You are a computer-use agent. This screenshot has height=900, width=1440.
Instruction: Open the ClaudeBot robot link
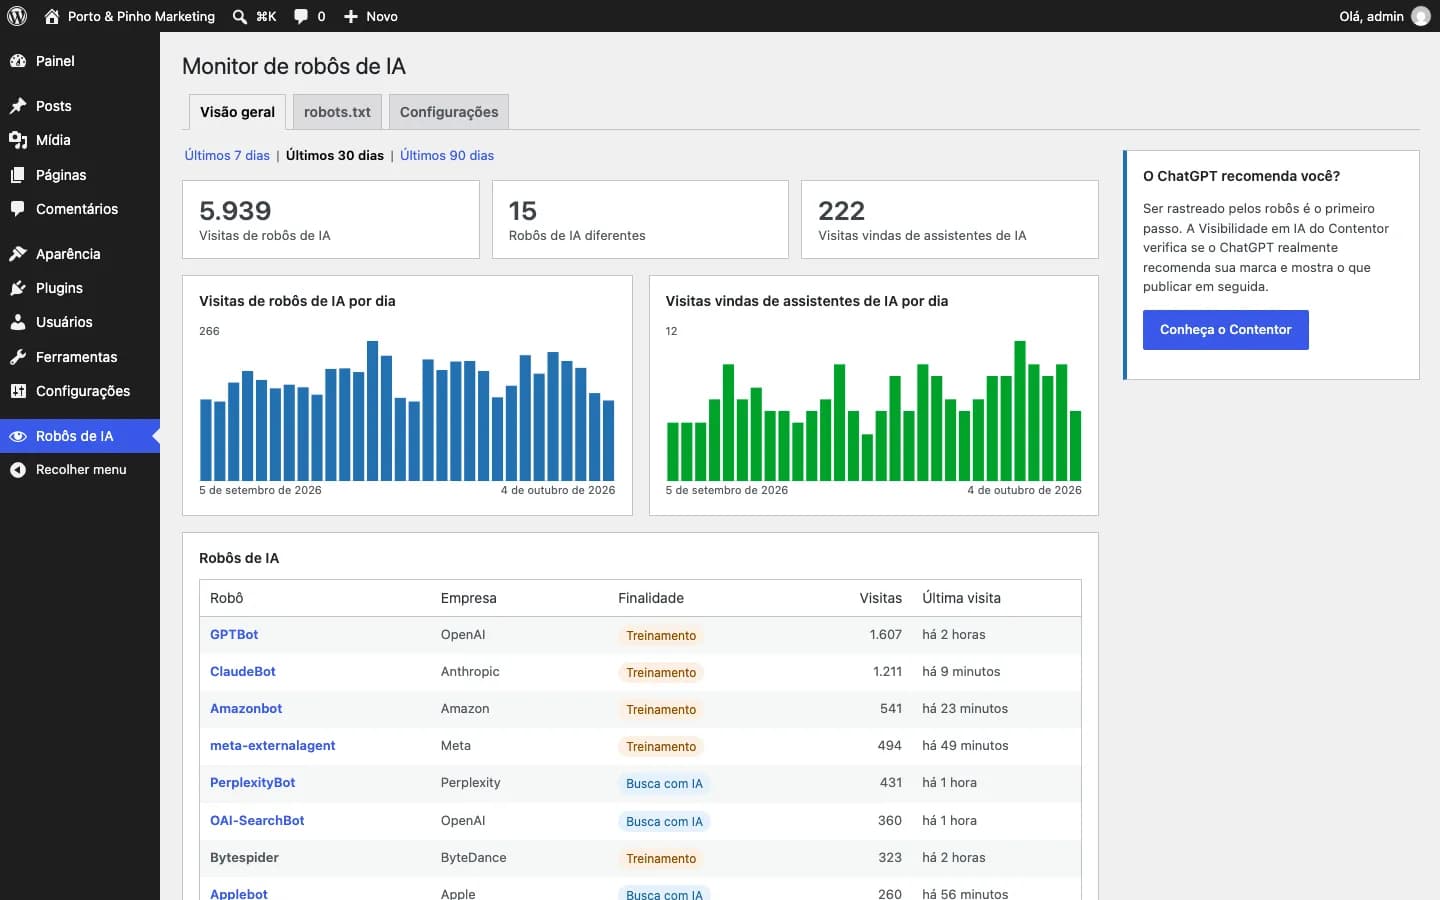pyautogui.click(x=243, y=672)
